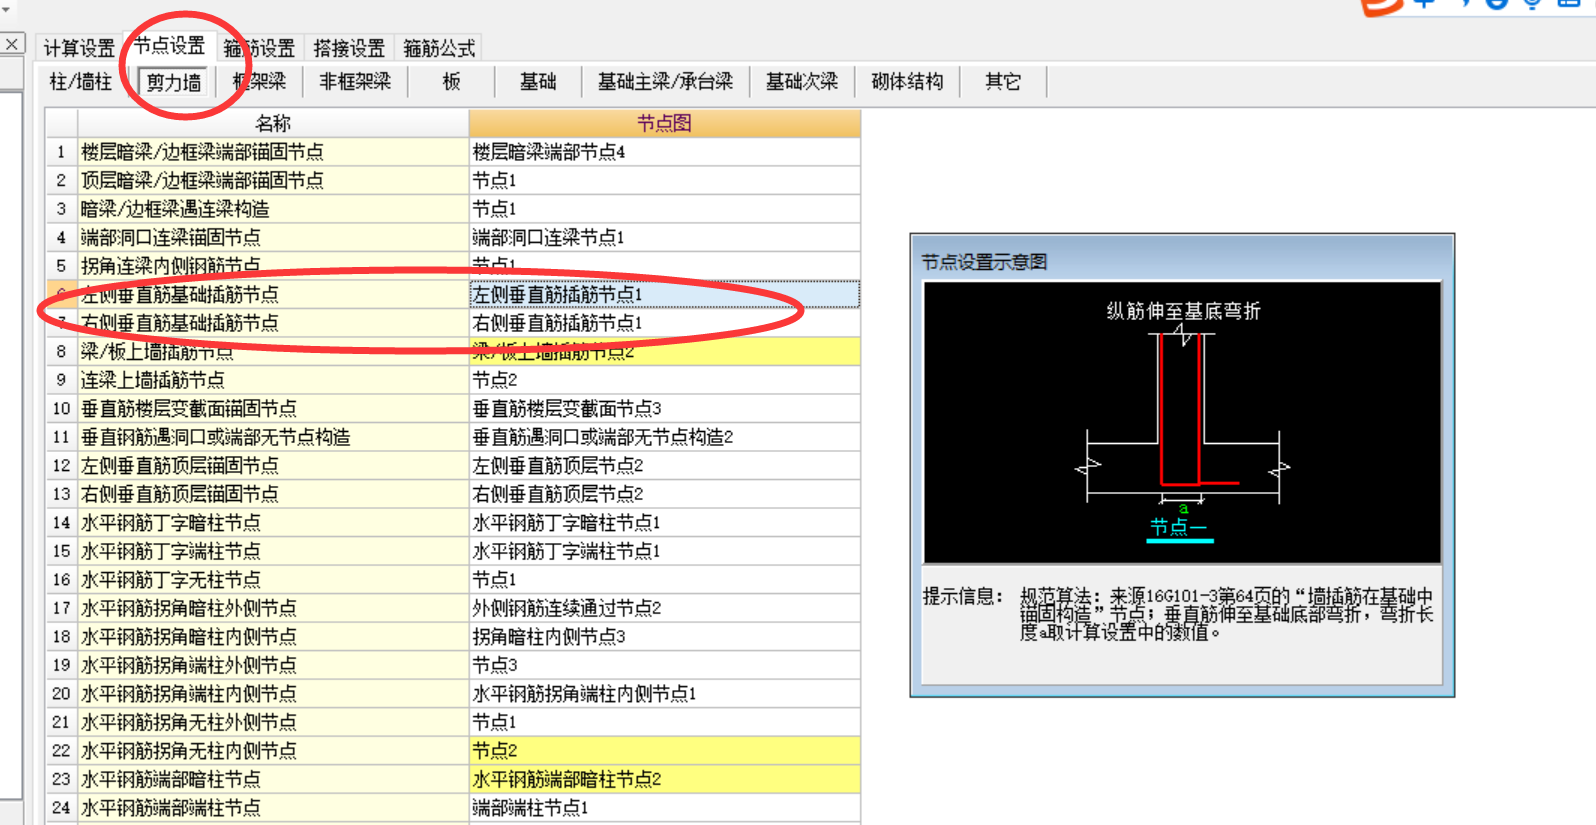Open the 搭接设置 tab

coord(349,48)
